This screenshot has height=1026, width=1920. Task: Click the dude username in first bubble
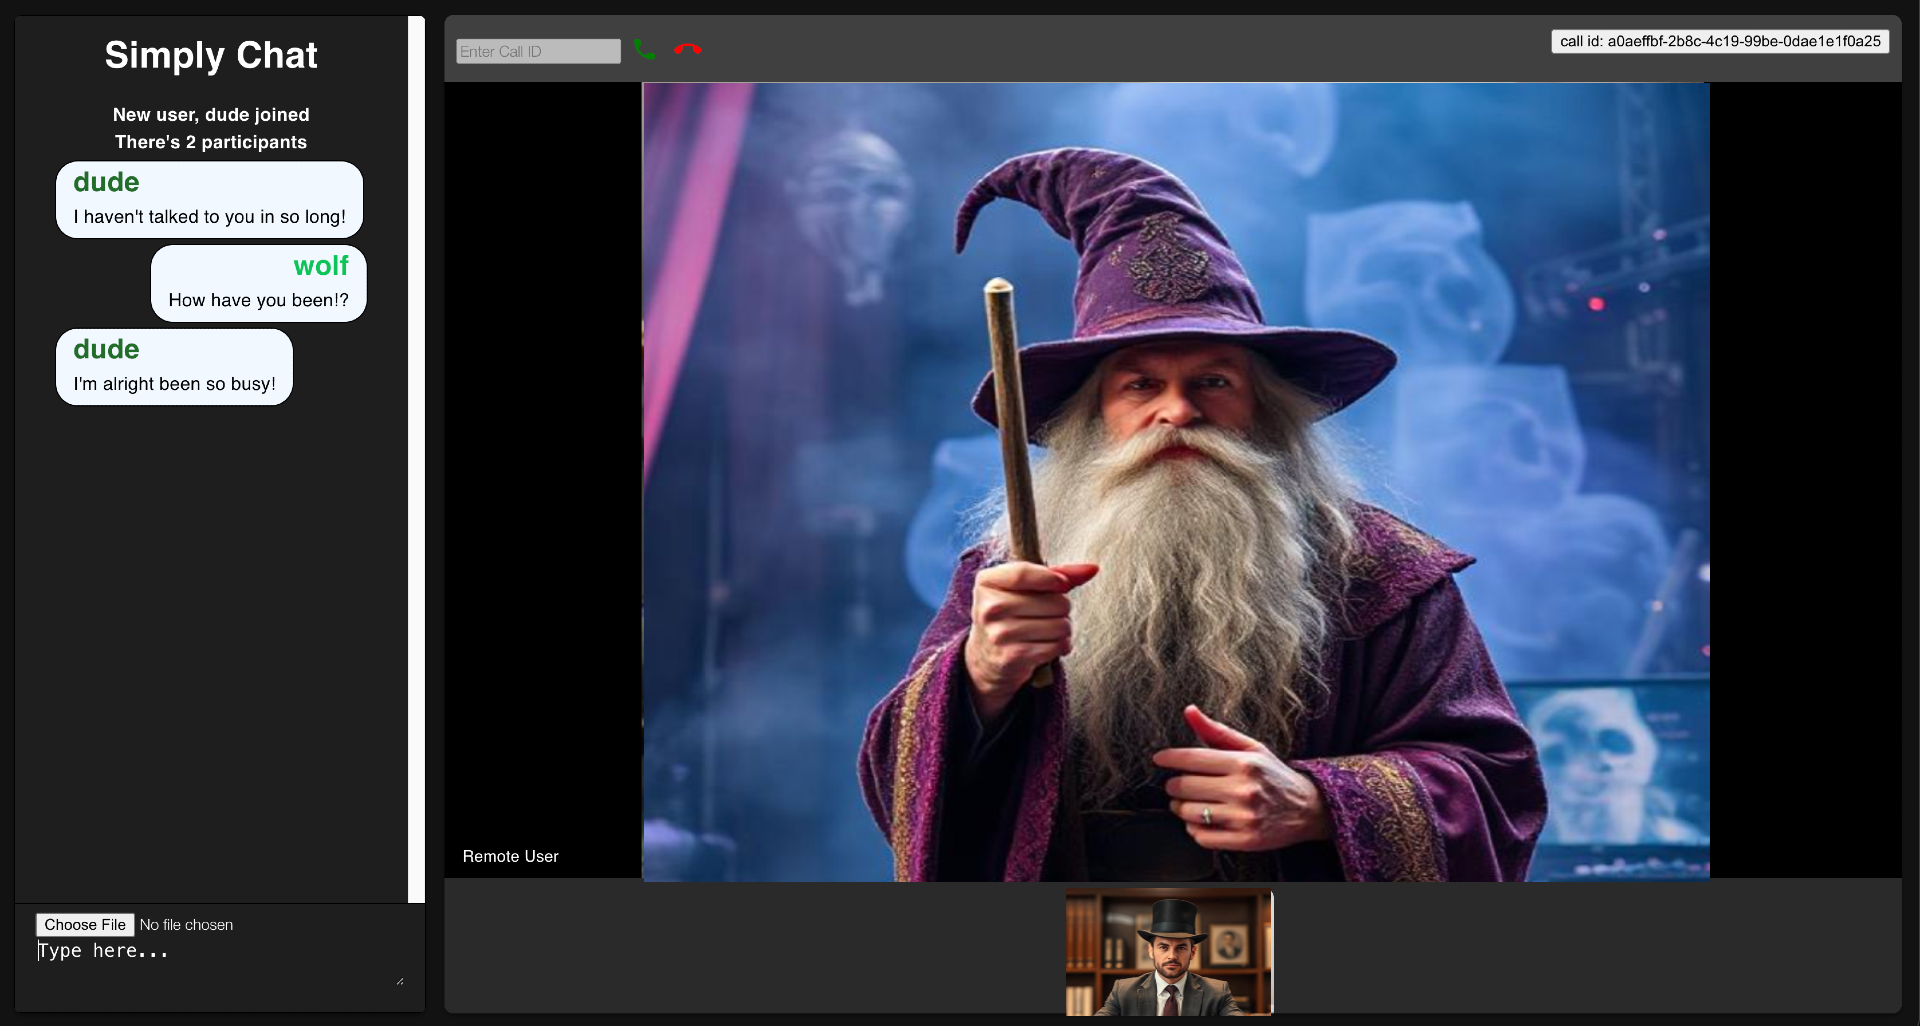pyautogui.click(x=106, y=182)
